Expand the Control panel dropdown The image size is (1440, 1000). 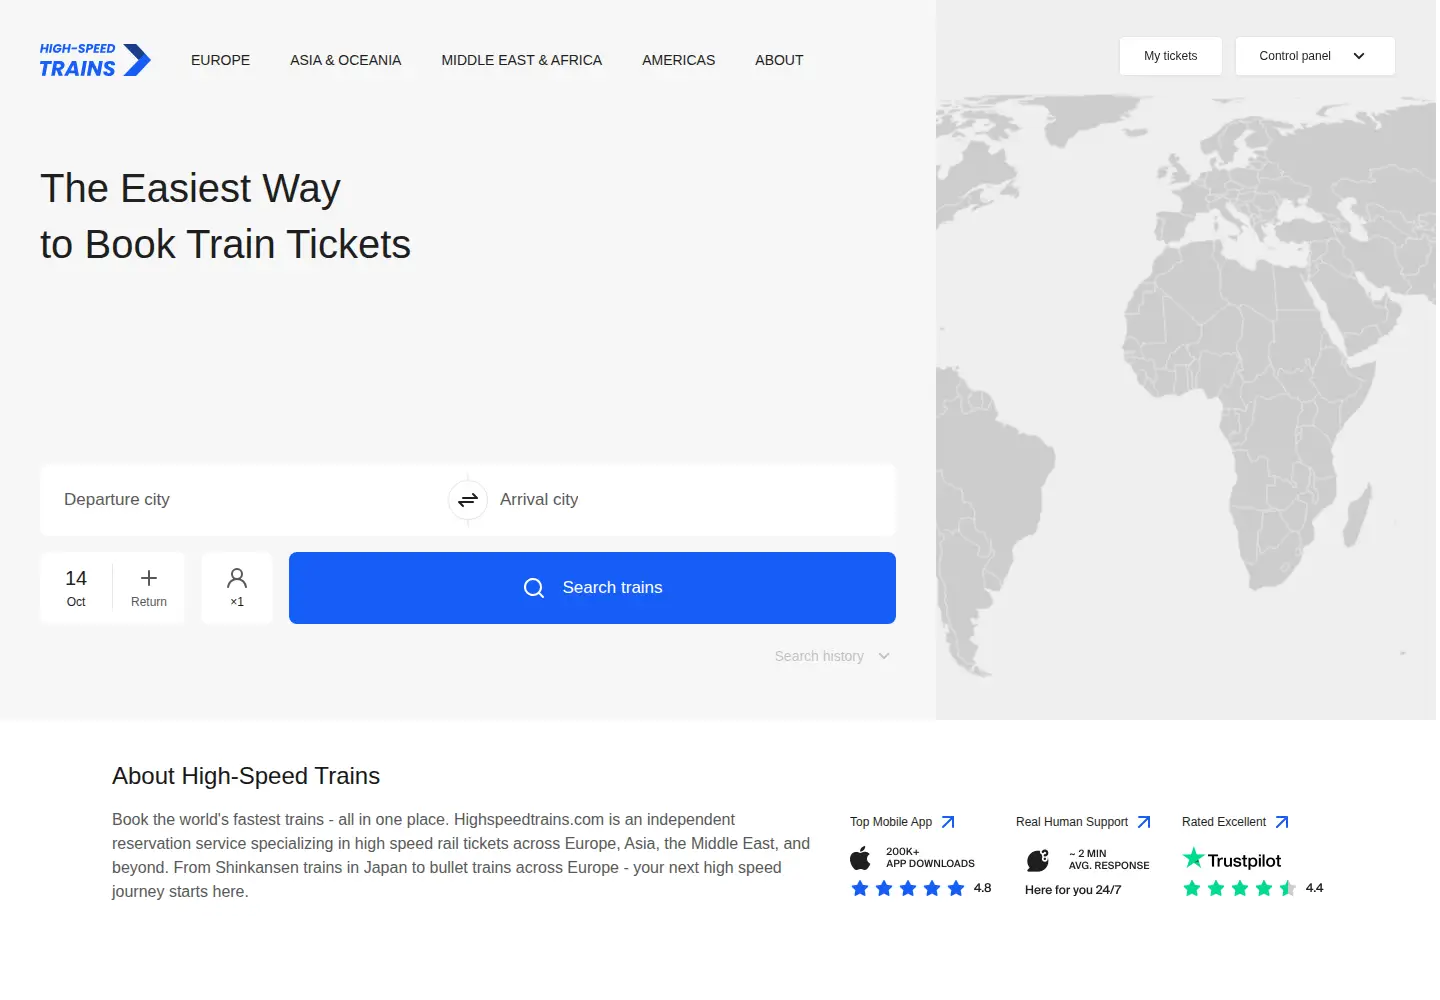click(1315, 56)
